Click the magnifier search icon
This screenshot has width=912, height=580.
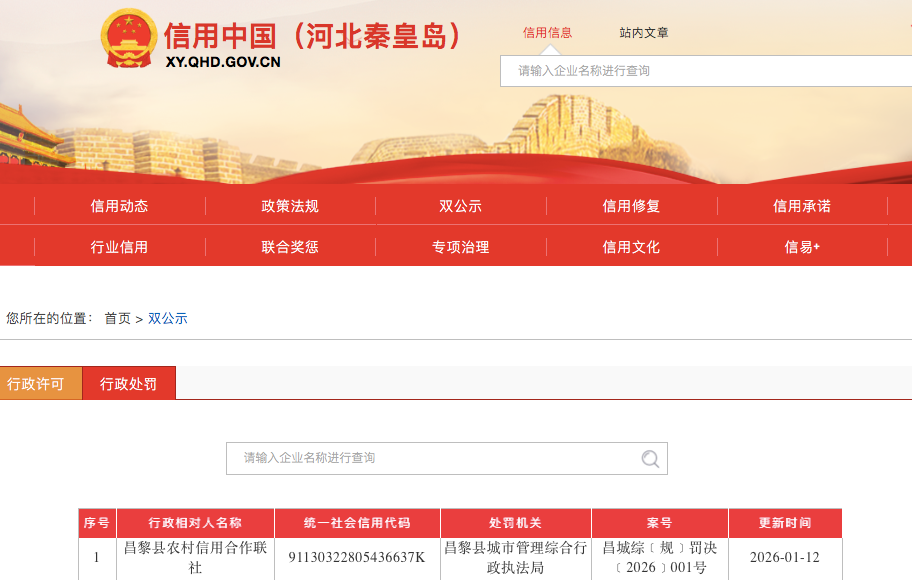[650, 459]
